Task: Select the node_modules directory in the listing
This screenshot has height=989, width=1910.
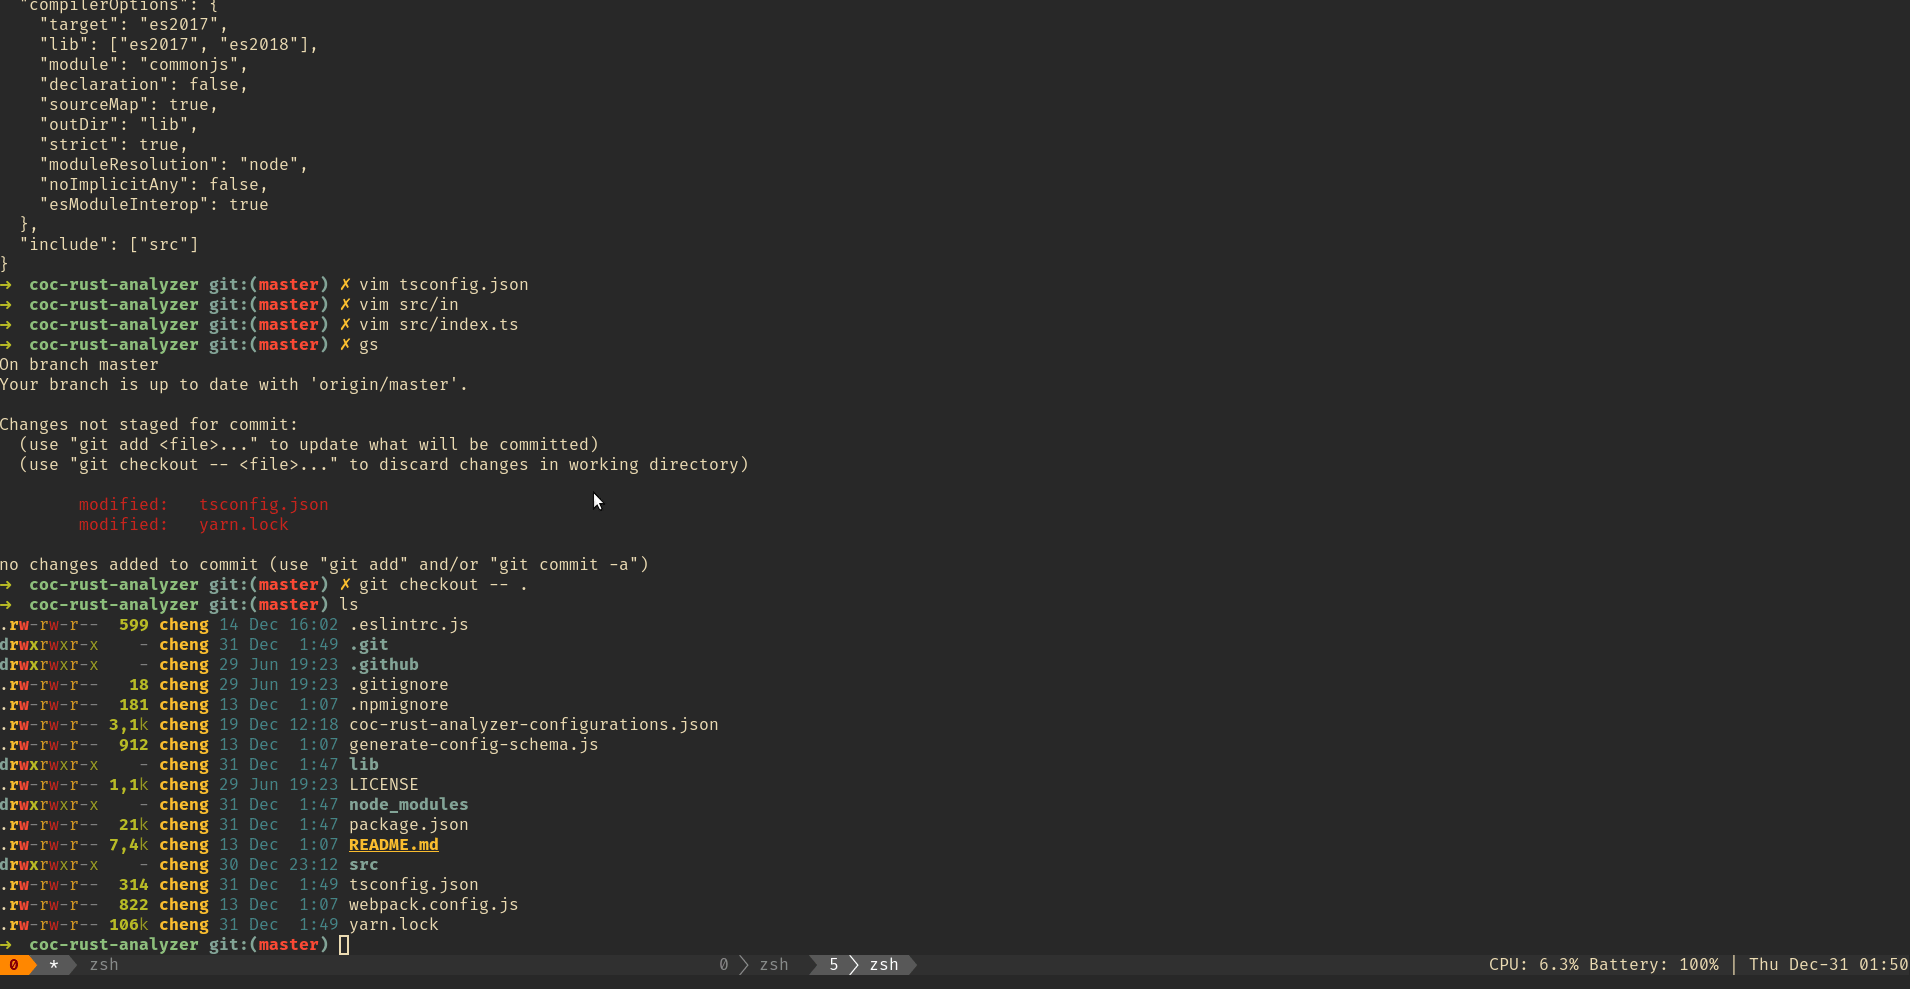Action: pyautogui.click(x=408, y=804)
